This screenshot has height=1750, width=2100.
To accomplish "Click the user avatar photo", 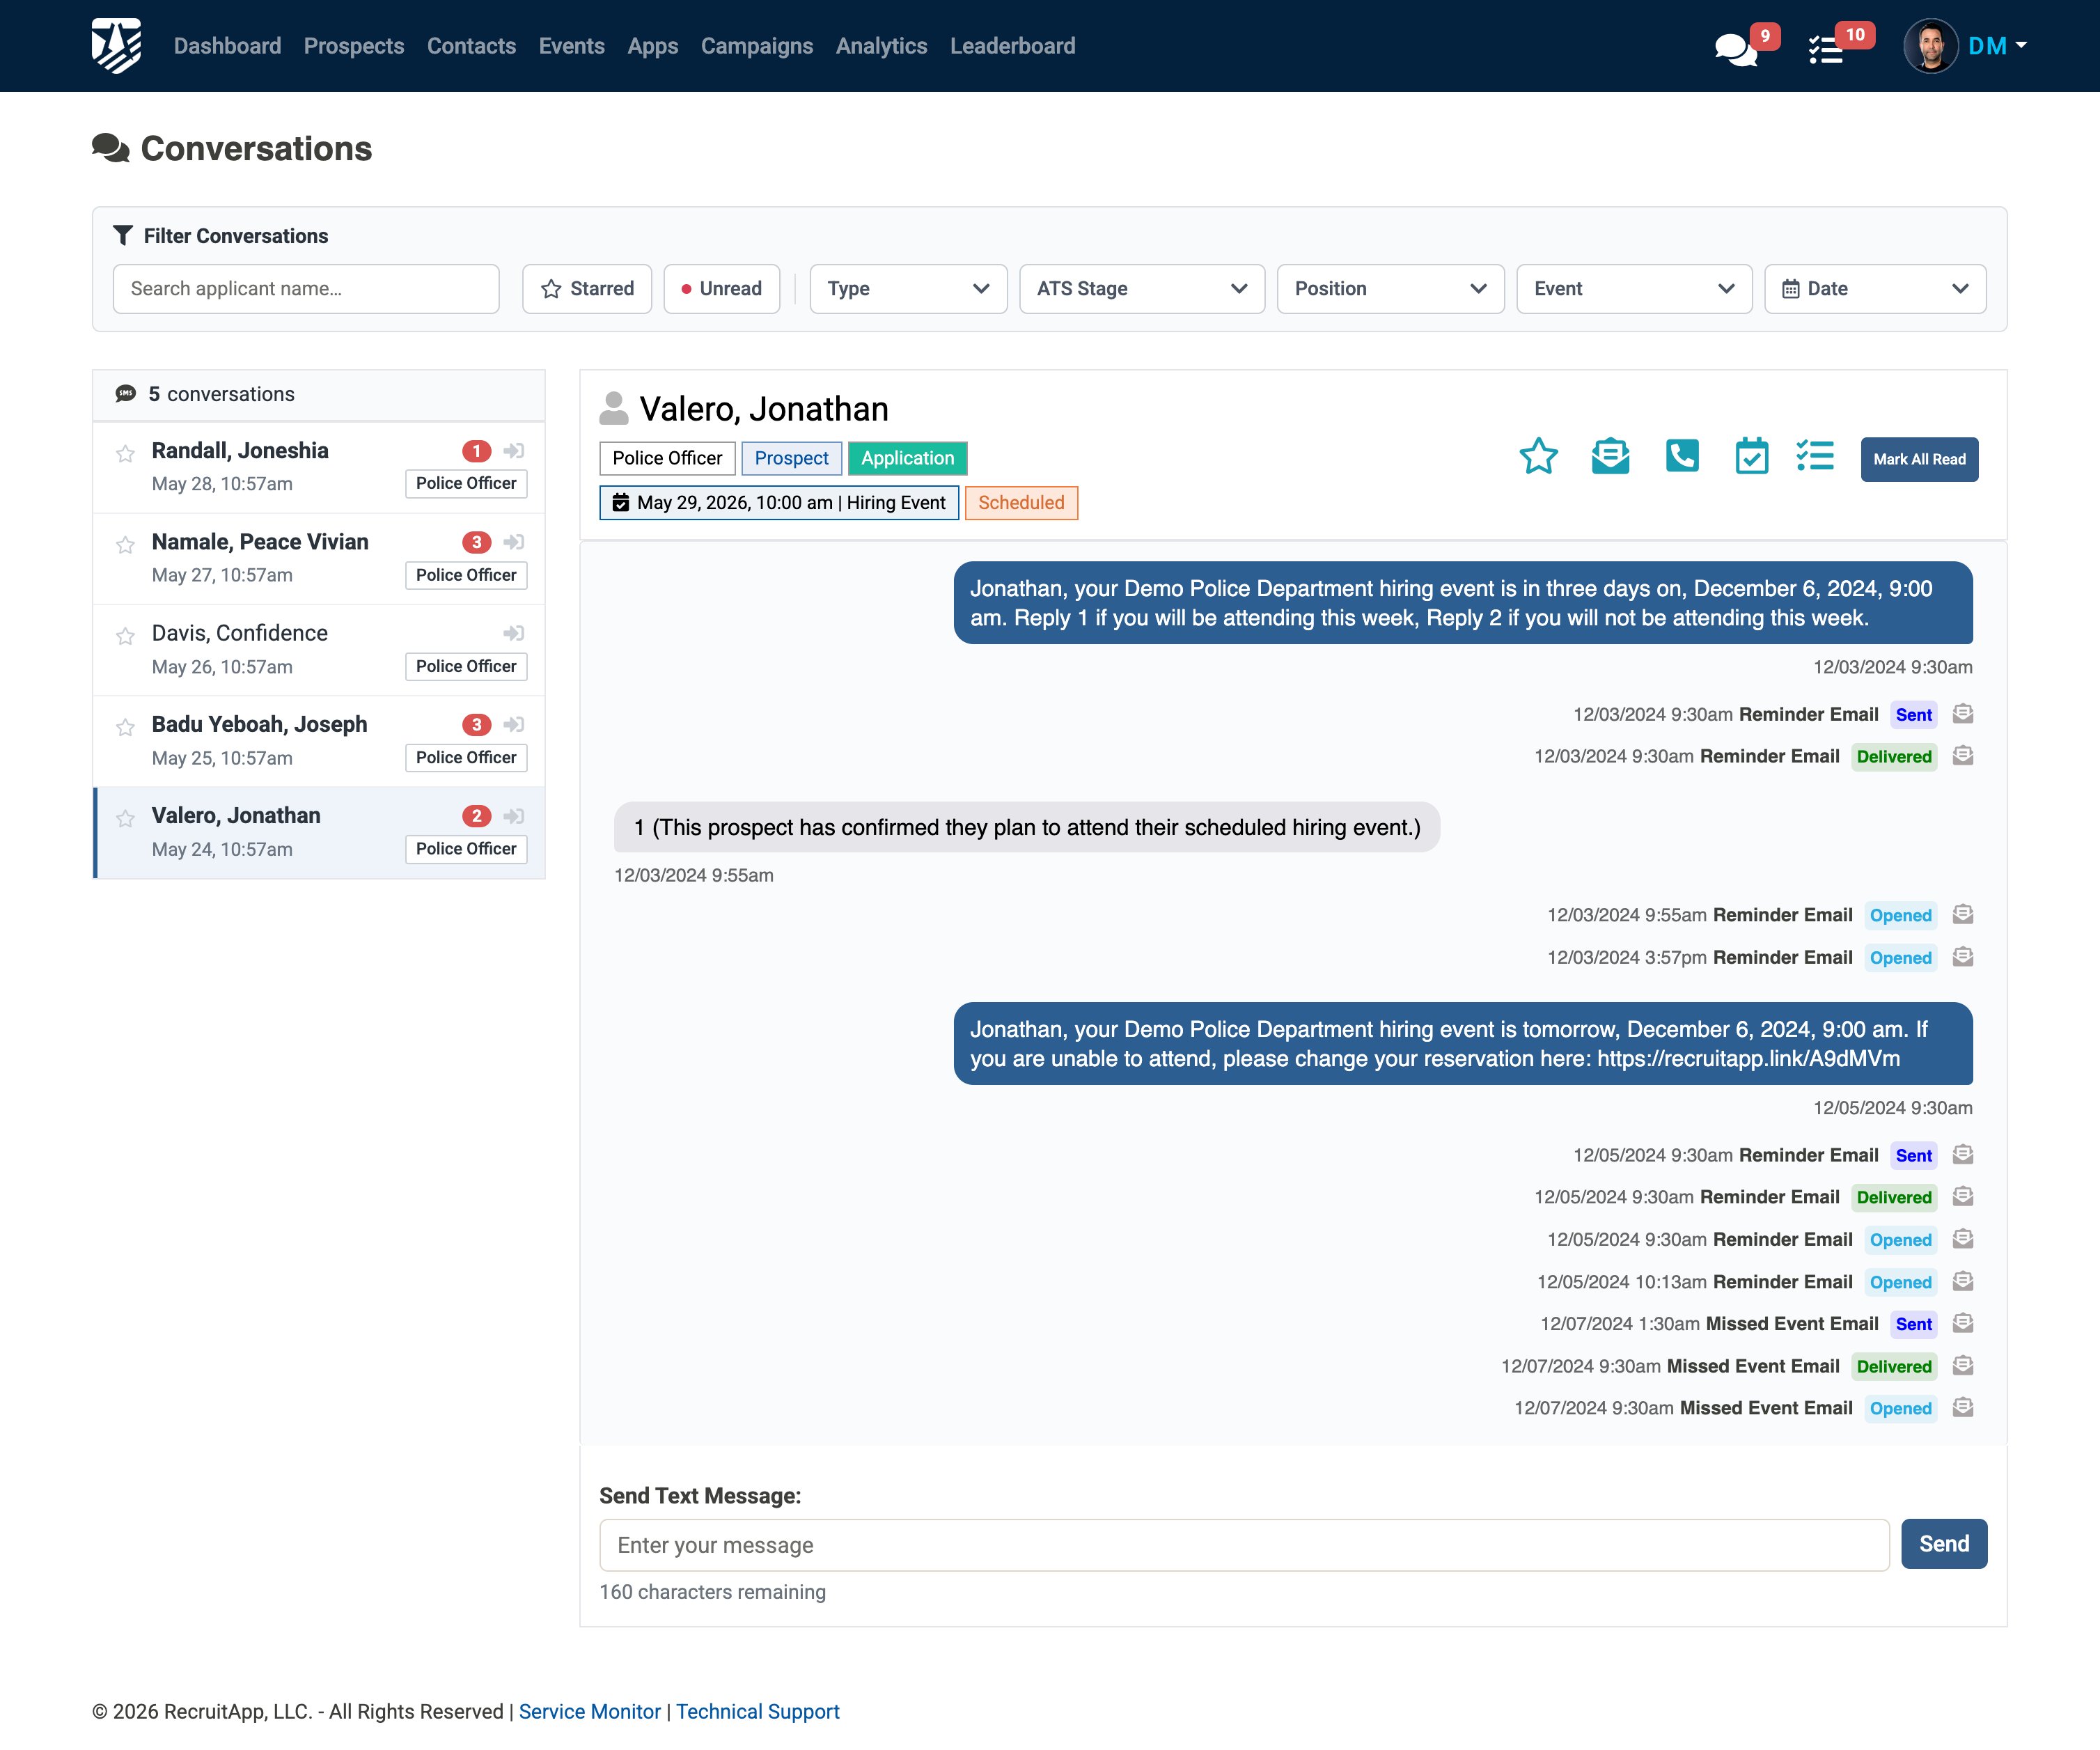I will [x=1930, y=46].
